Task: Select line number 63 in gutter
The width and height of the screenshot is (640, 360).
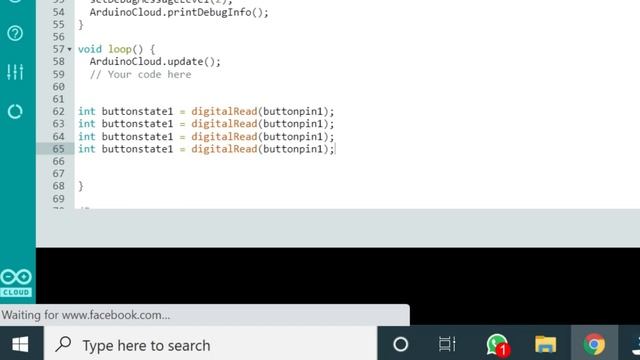Action: point(58,124)
